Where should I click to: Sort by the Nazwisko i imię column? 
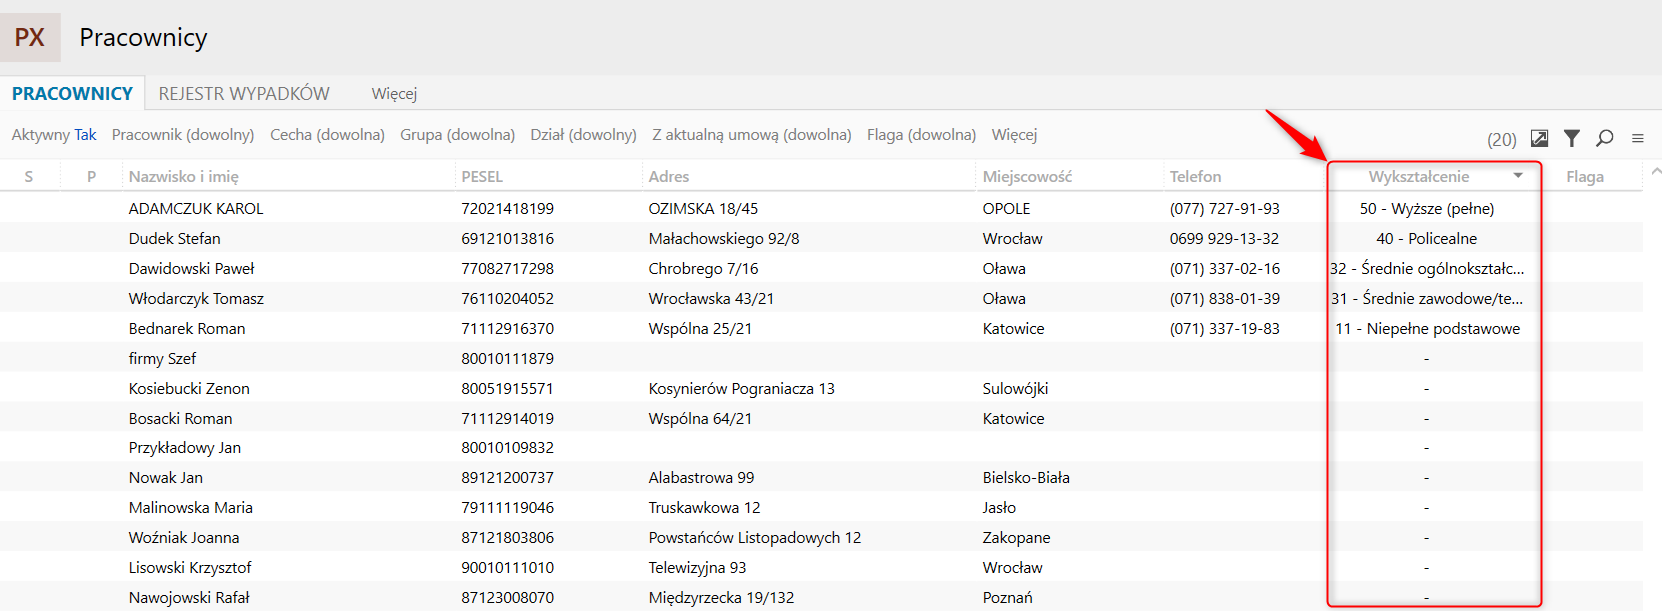coord(184,177)
